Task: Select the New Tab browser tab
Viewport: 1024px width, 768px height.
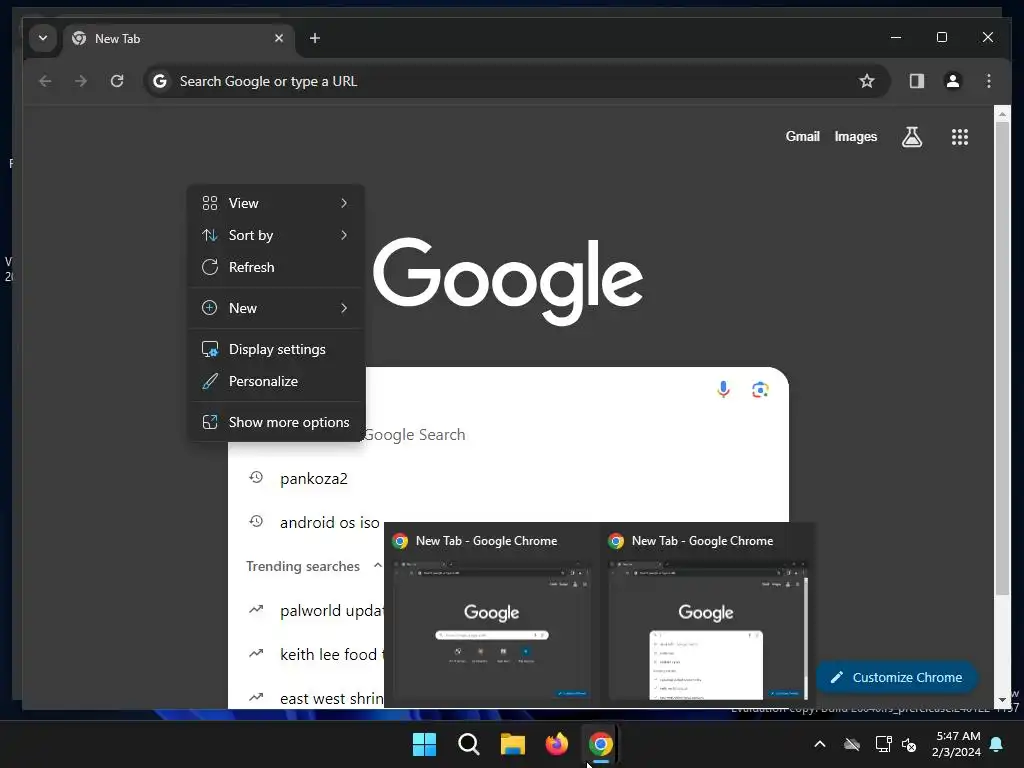Action: pos(178,39)
